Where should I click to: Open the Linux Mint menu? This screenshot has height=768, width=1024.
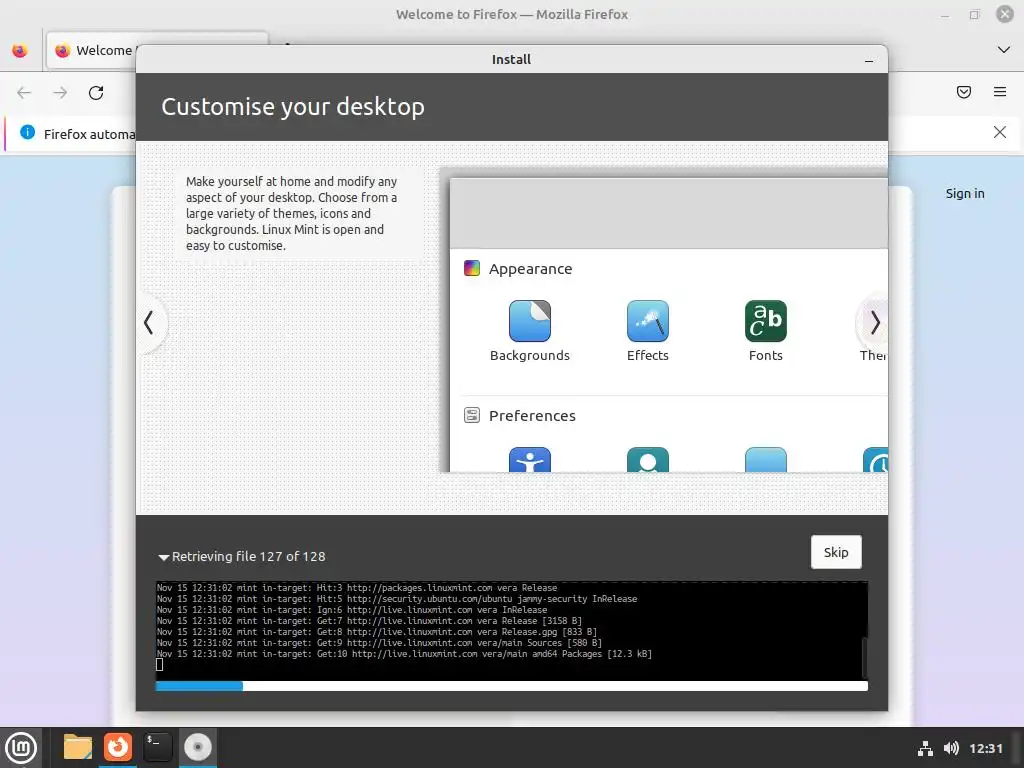(21, 748)
